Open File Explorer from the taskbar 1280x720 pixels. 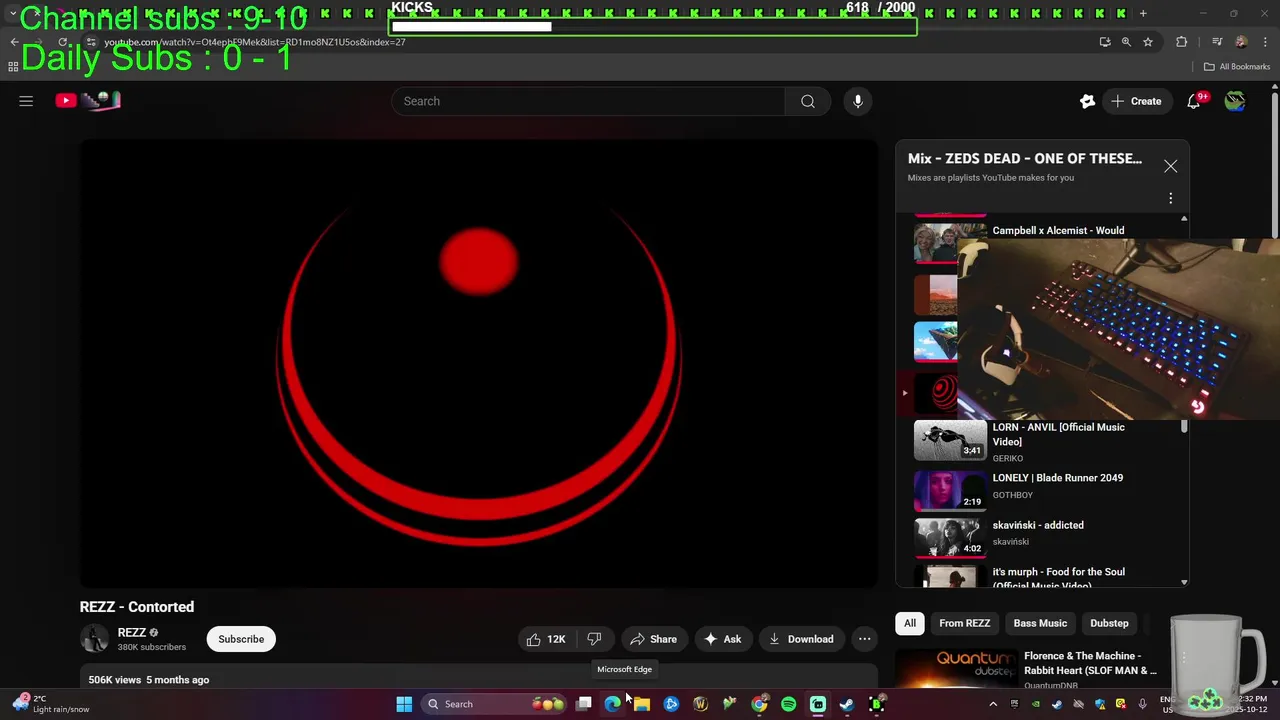click(642, 704)
